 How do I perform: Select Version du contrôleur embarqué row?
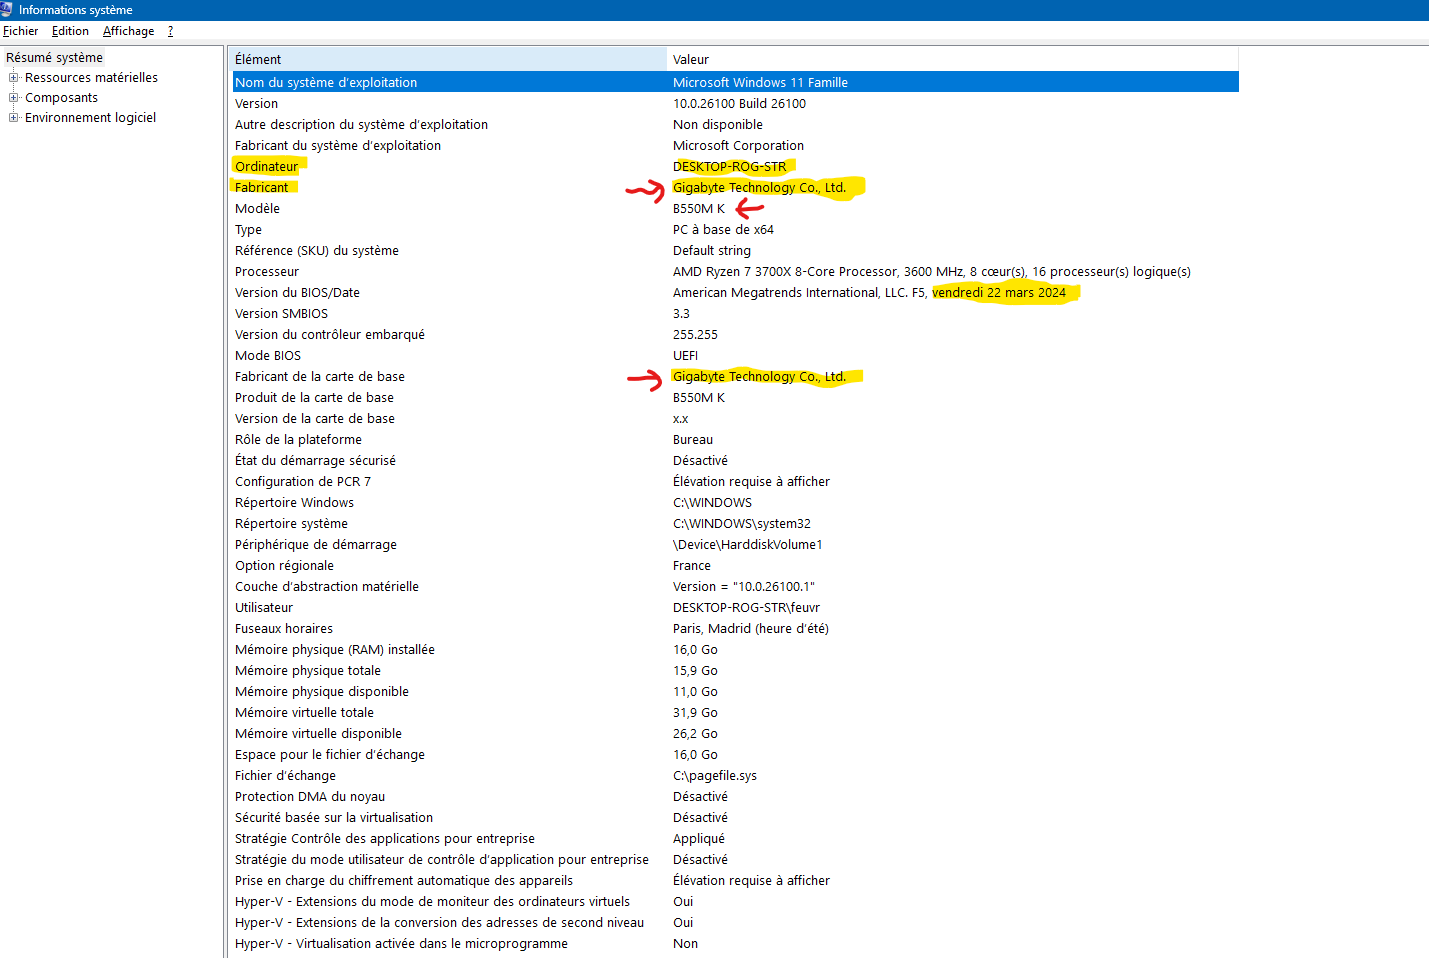pos(330,335)
